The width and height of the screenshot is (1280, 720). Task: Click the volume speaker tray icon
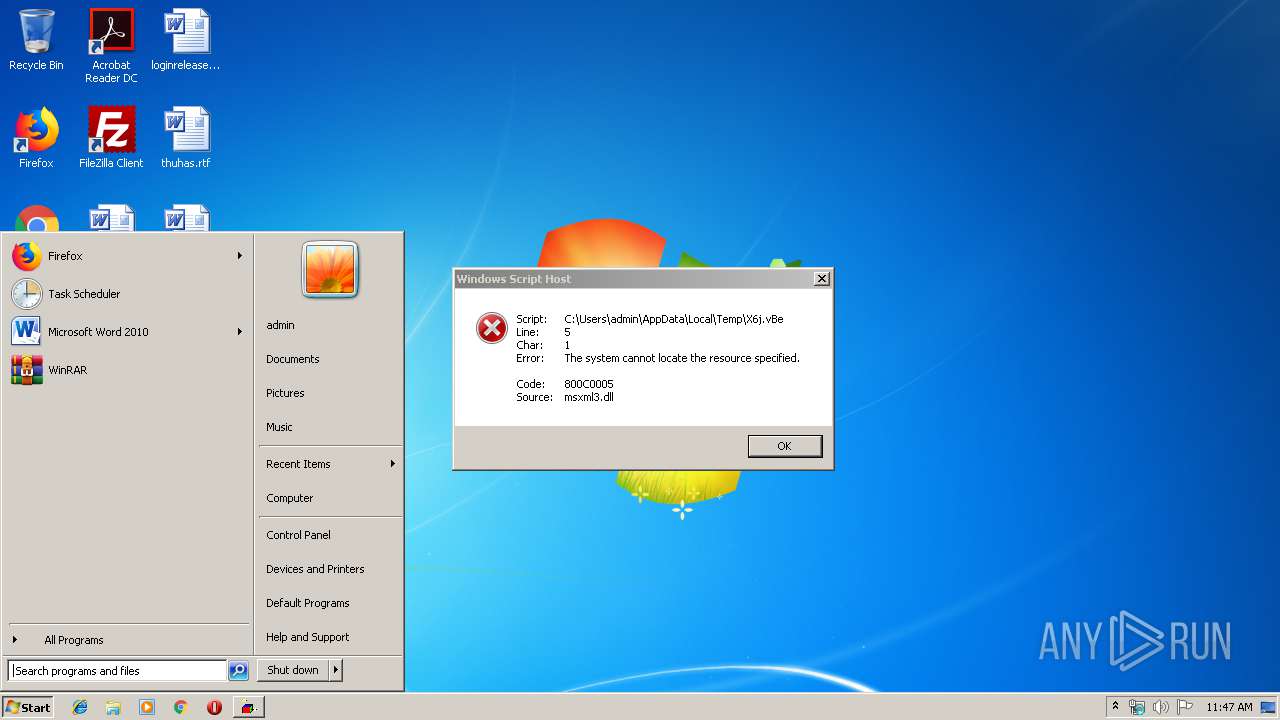(1161, 707)
